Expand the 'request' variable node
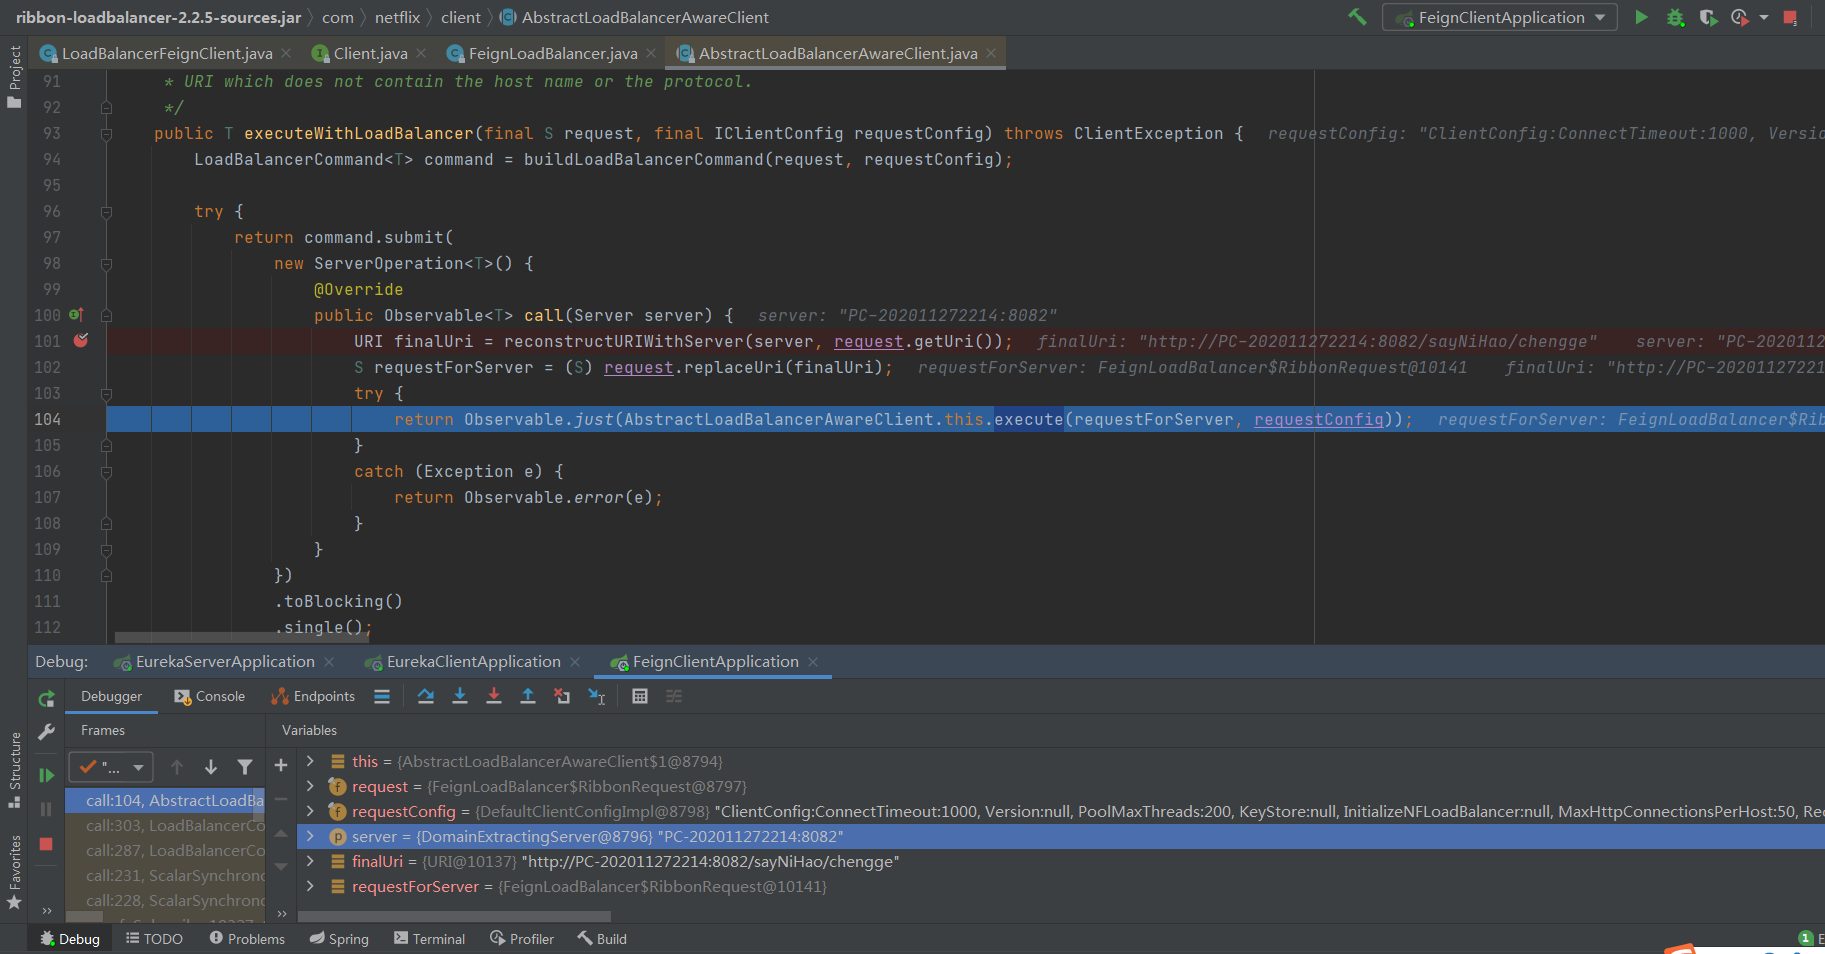 pyautogui.click(x=310, y=786)
